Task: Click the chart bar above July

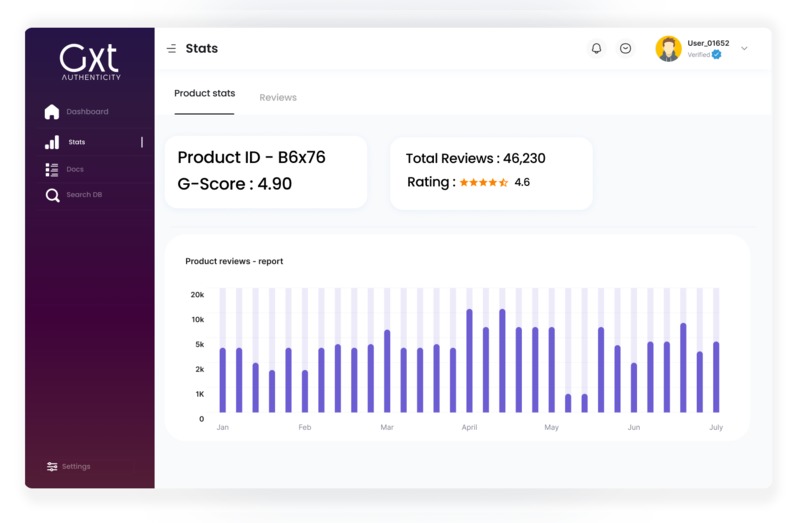Action: 716,377
